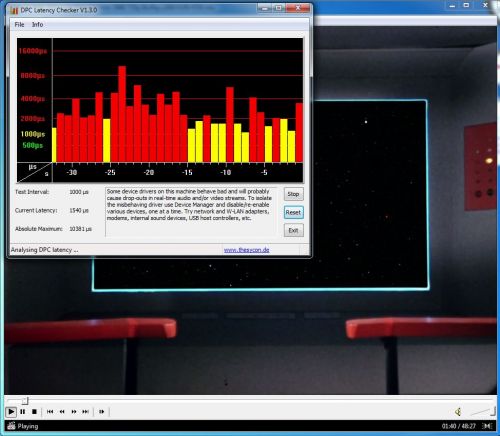This screenshot has width=500, height=436.
Task: Click the 01:40 / 48:27 time readout
Action: tap(458, 426)
